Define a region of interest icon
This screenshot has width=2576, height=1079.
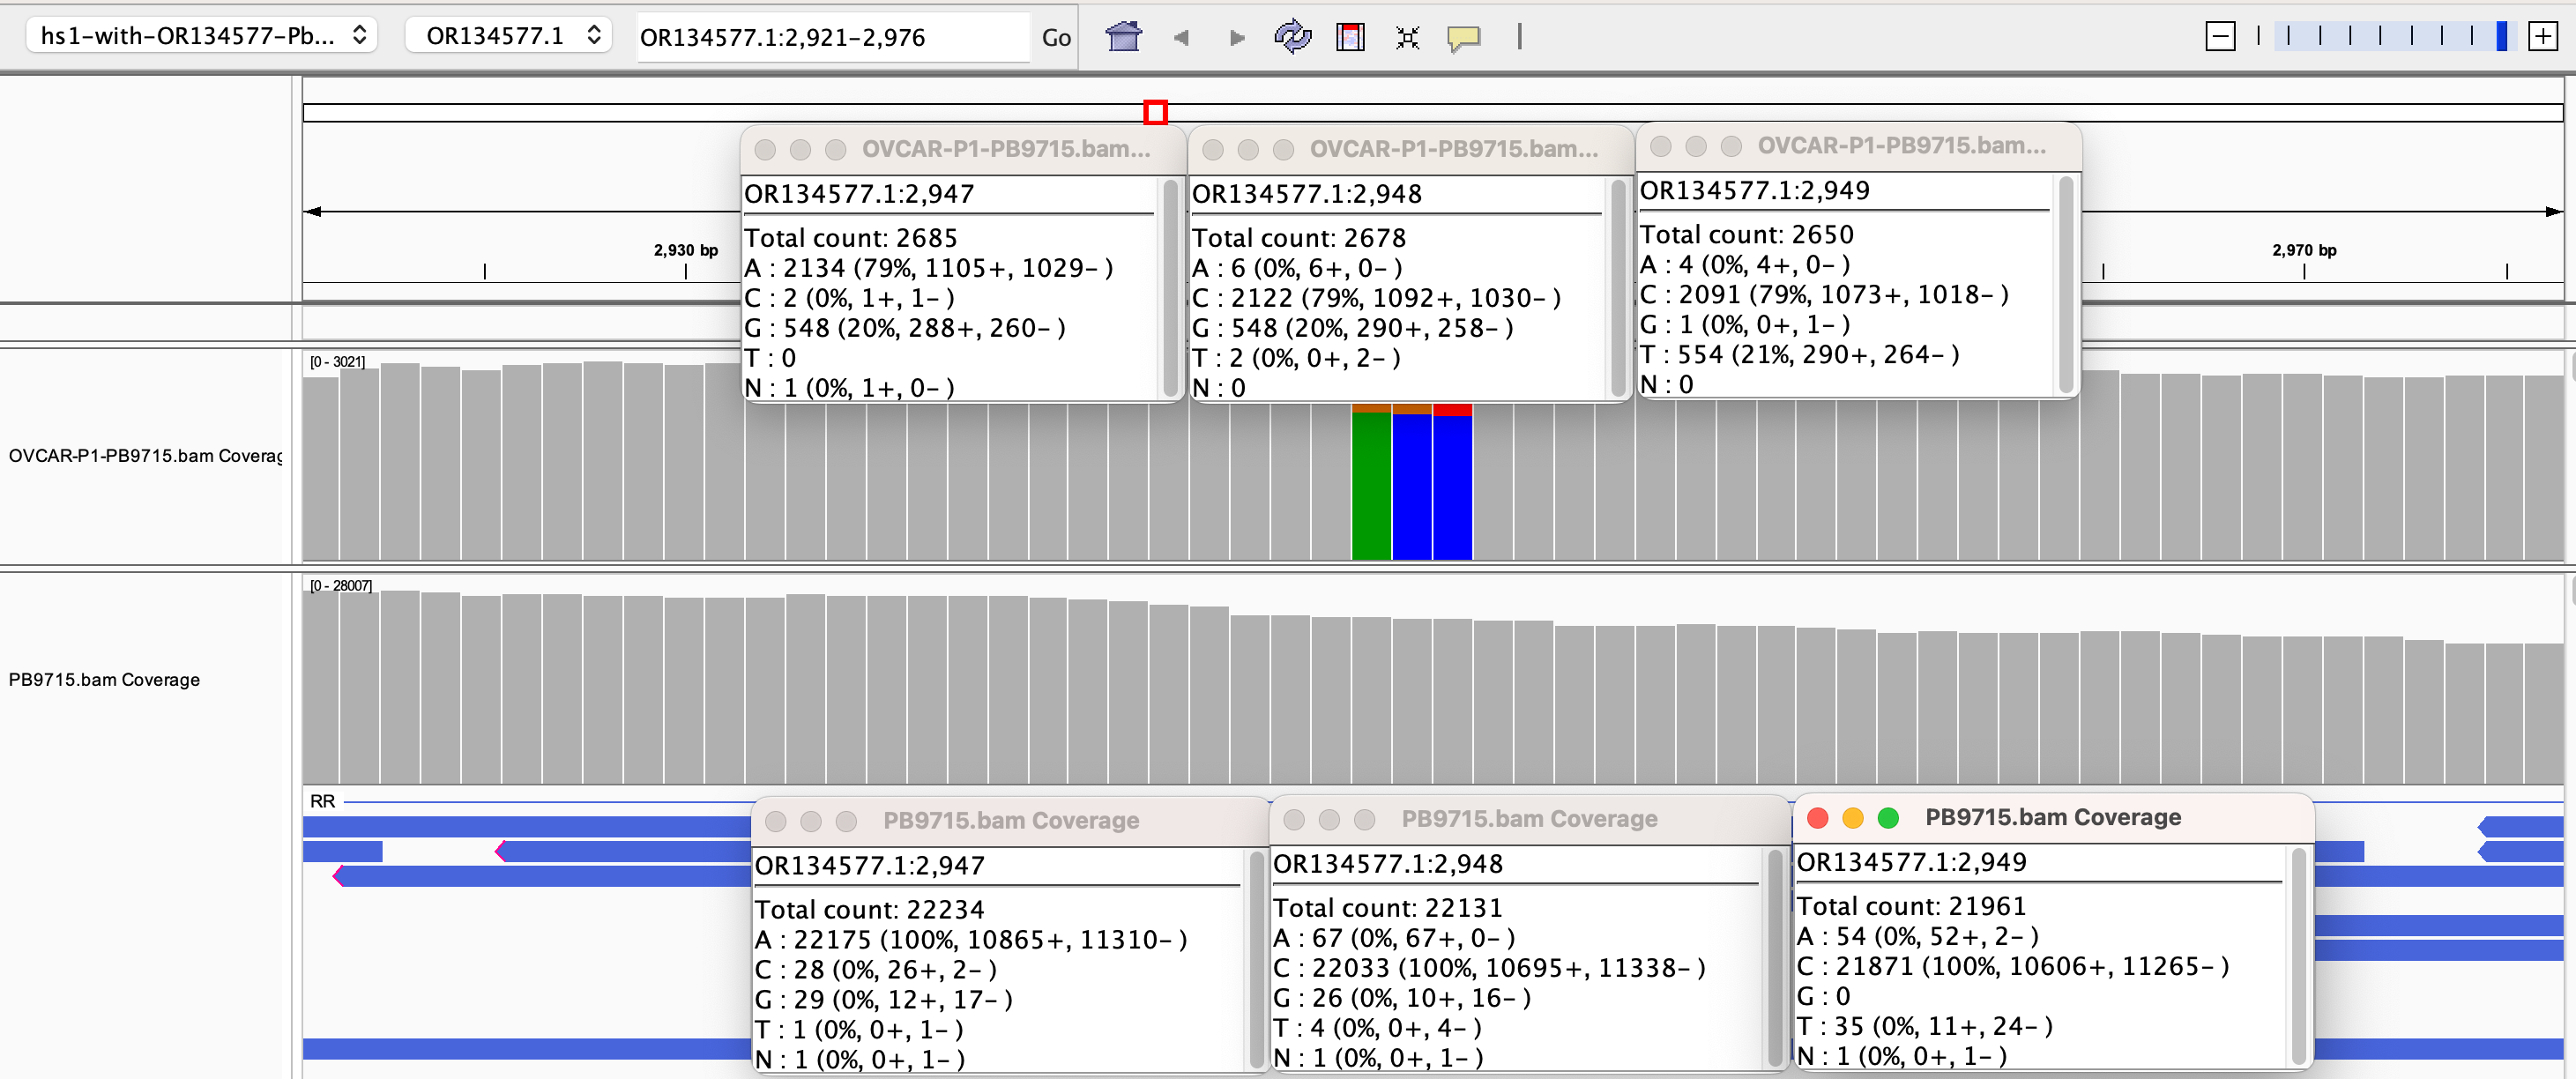click(x=1350, y=37)
